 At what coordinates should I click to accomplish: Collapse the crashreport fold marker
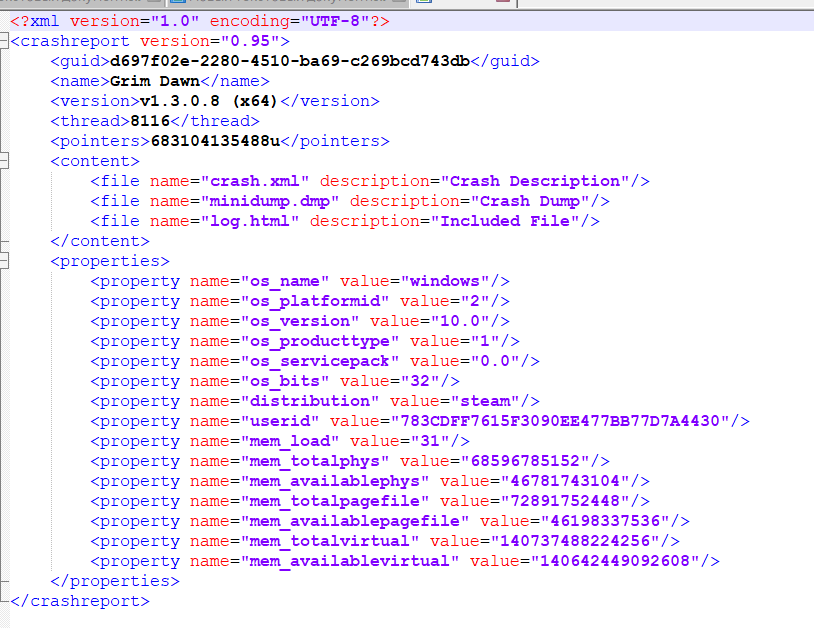pos(4,40)
